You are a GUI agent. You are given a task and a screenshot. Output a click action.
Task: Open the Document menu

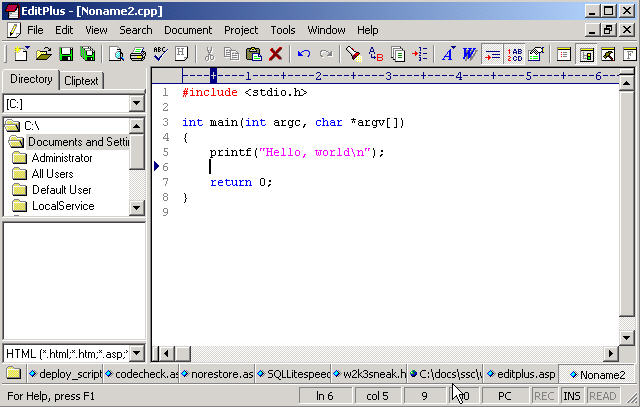click(188, 30)
